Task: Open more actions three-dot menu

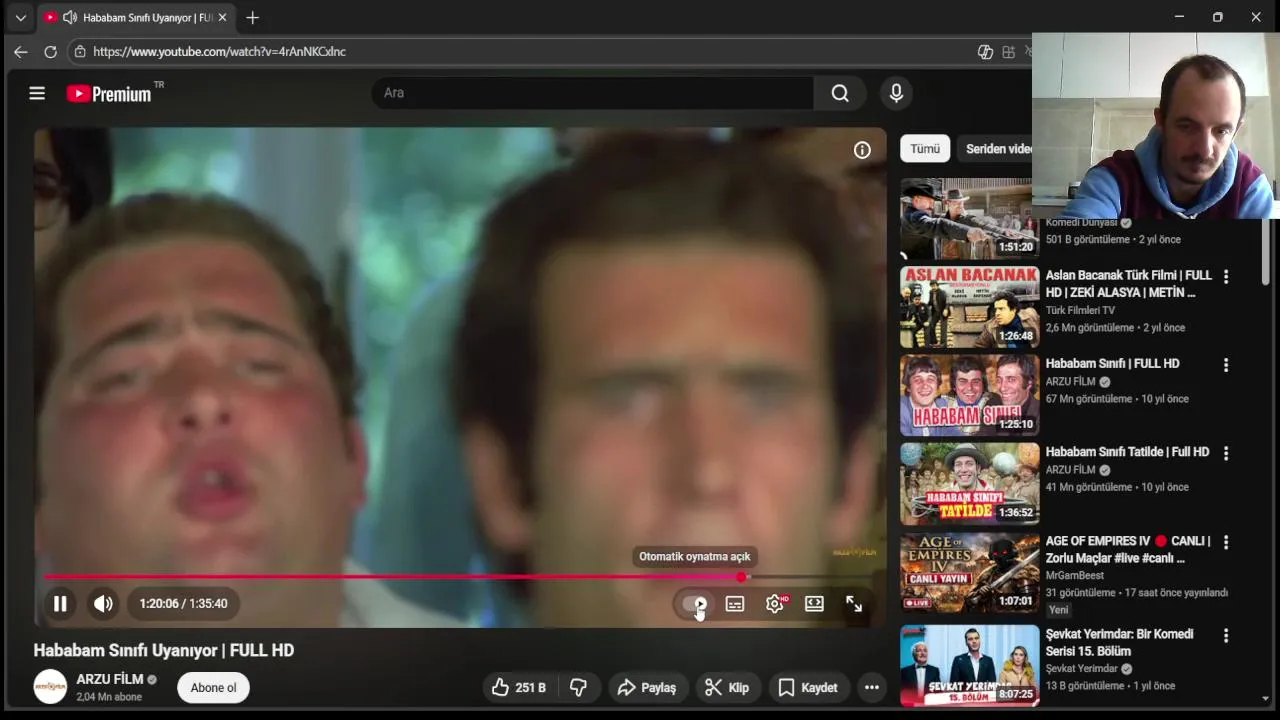Action: [x=872, y=688]
